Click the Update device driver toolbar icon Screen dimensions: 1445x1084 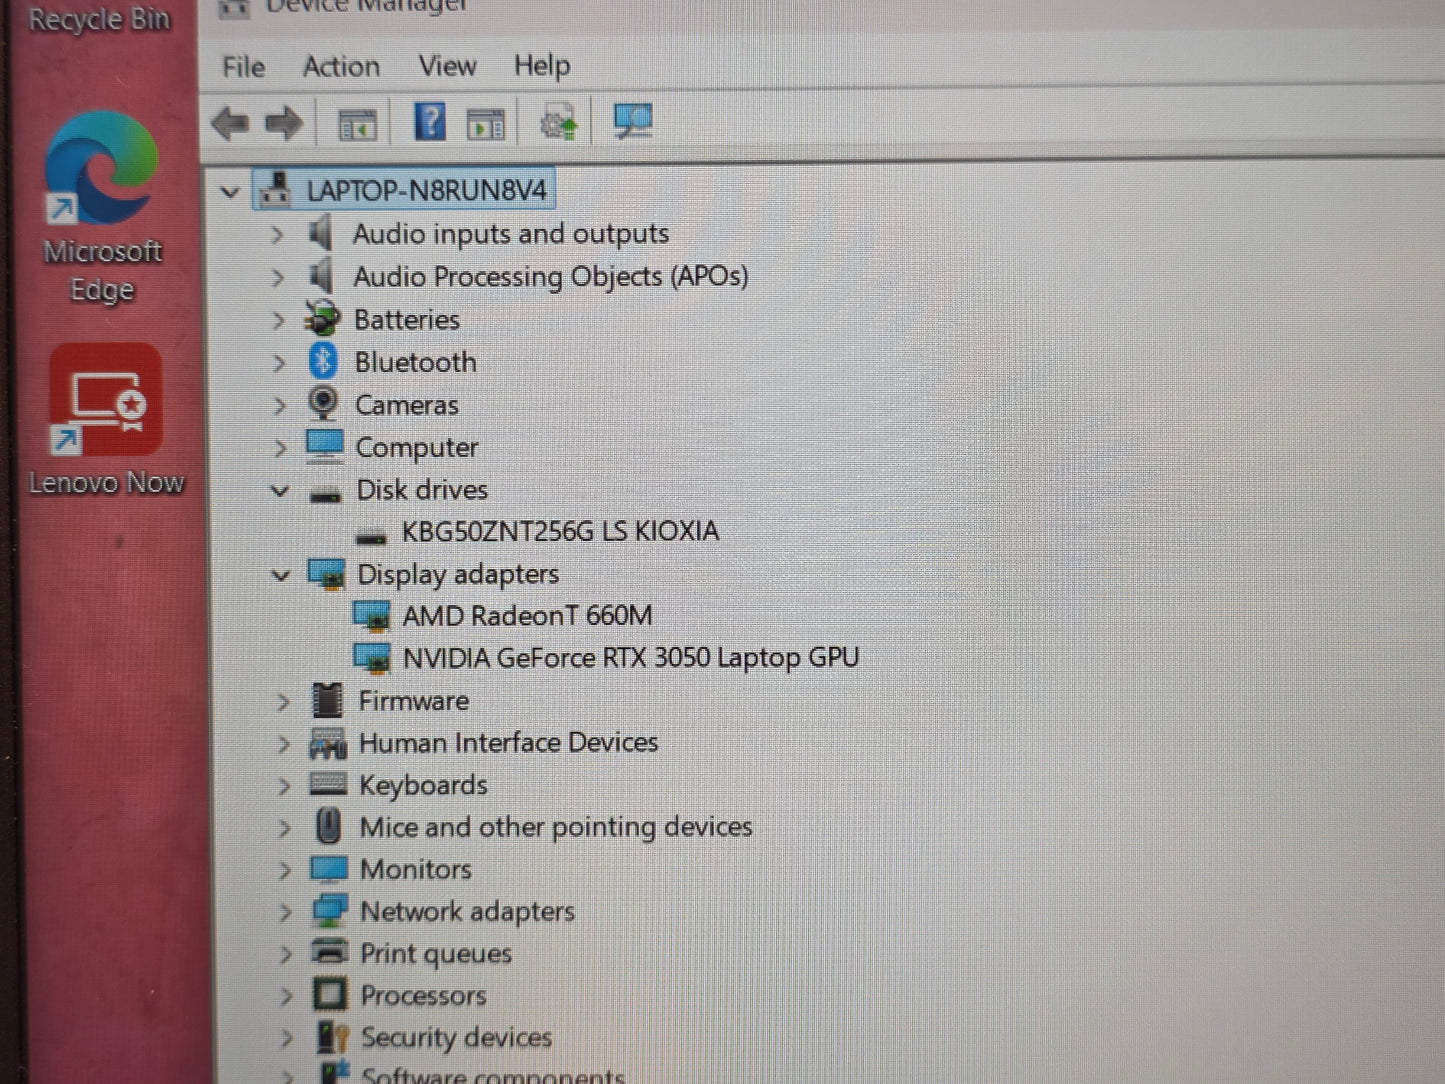click(x=559, y=124)
